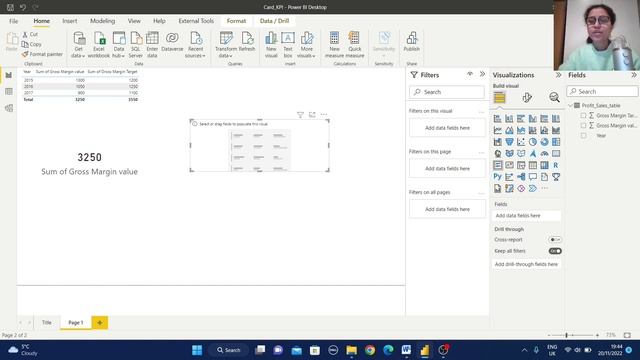This screenshot has width=640, height=360.
Task: Check the Gross Margin Target field
Action: point(583,116)
